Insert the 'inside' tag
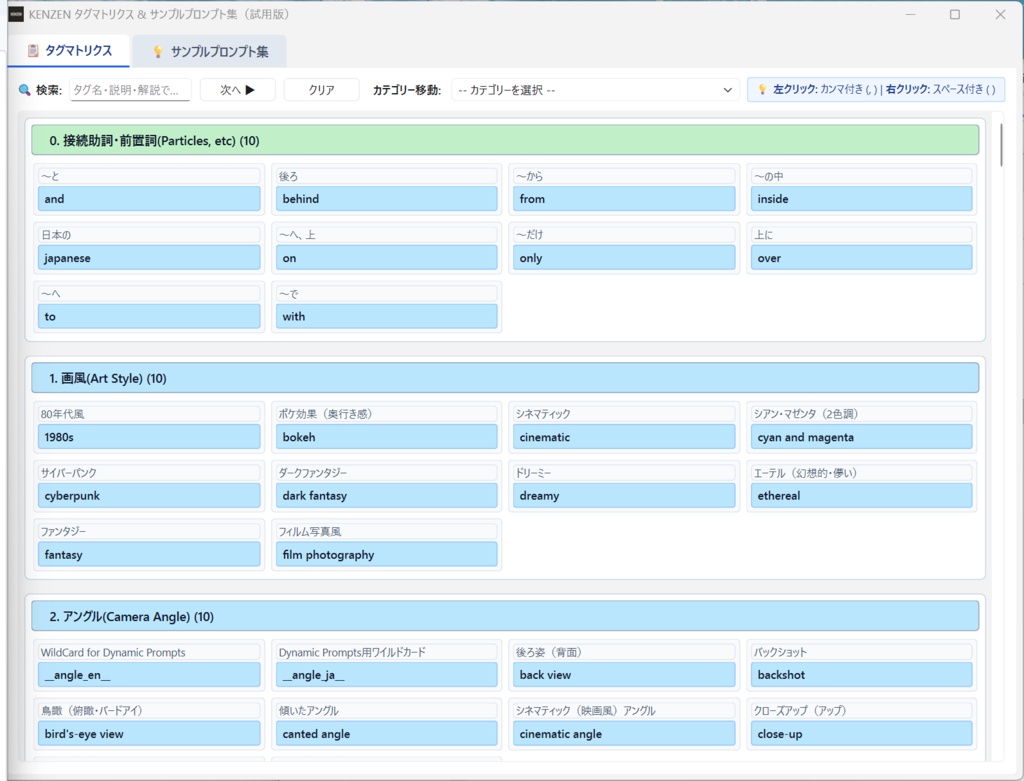 861,199
